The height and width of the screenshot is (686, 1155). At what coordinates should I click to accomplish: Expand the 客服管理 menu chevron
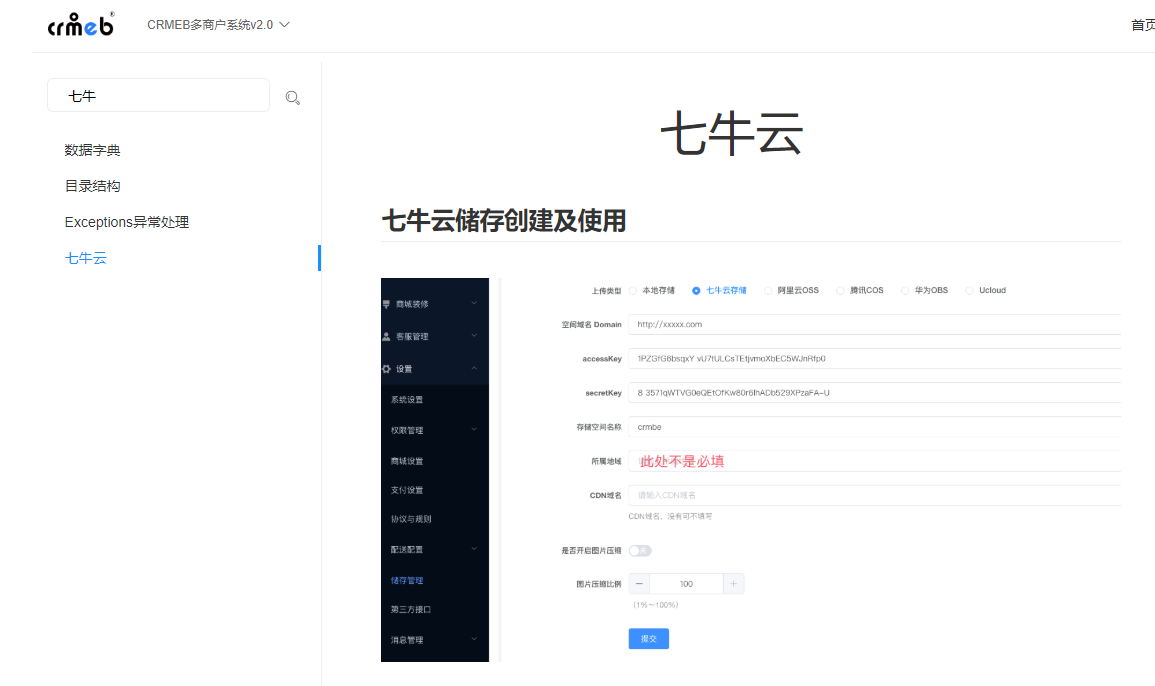[474, 335]
